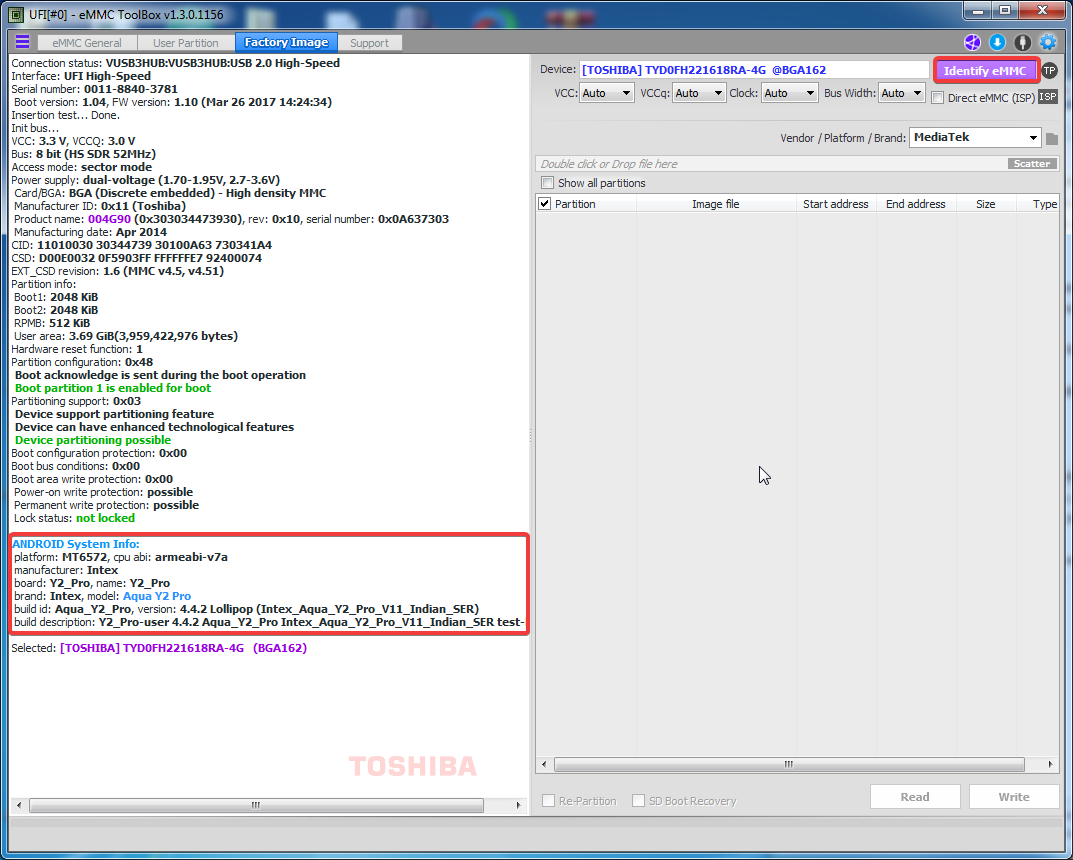The width and height of the screenshot is (1073, 860).
Task: Toggle the Re-Partition checkbox
Action: point(548,800)
